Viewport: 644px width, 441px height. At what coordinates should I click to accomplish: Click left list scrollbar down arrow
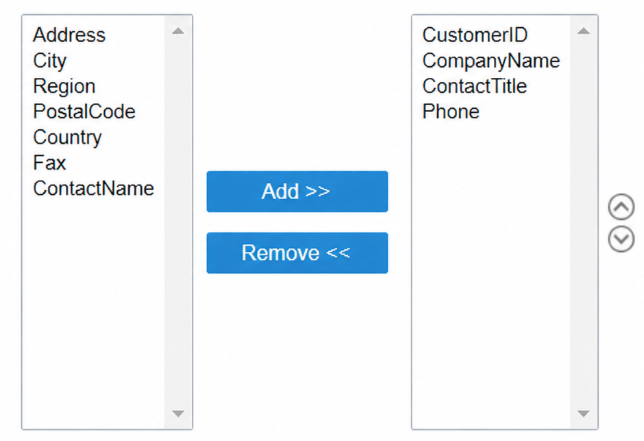[x=178, y=413]
